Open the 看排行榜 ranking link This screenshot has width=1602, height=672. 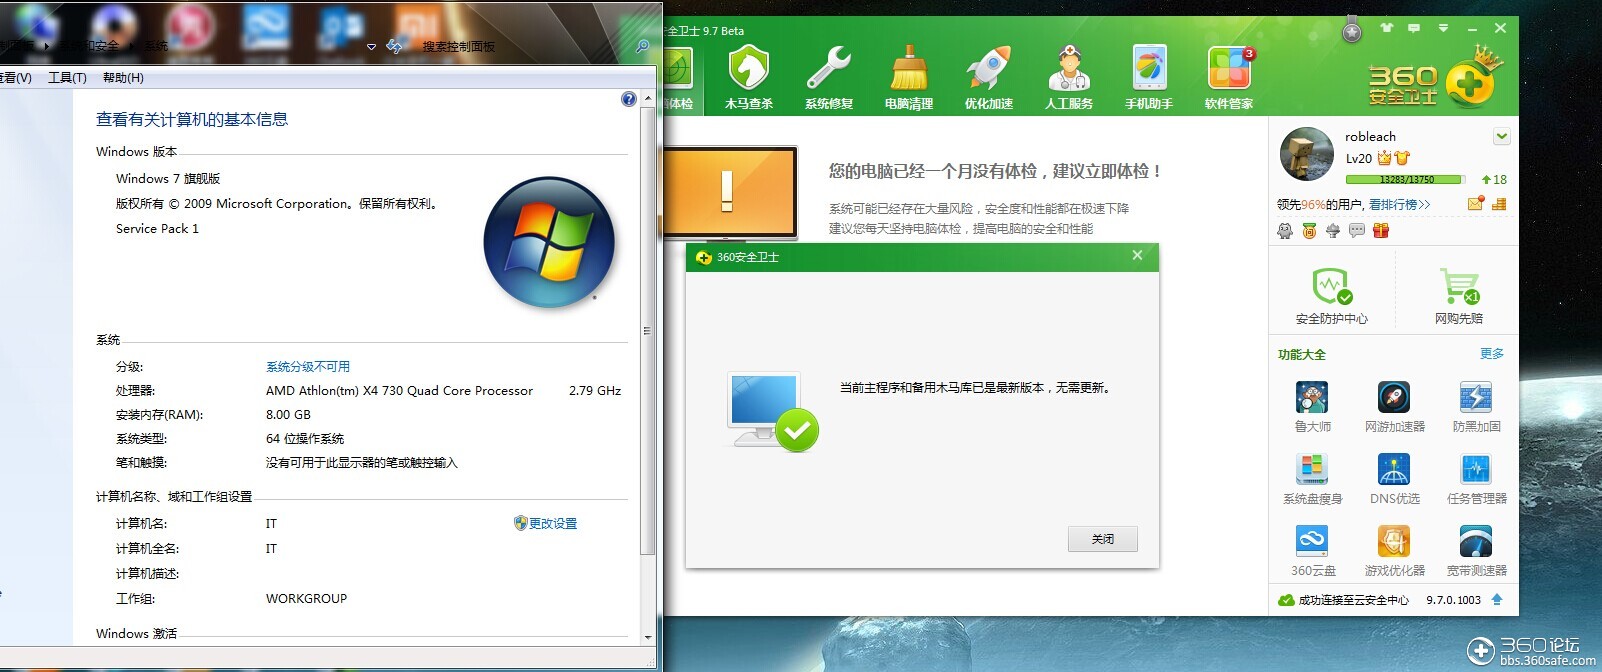click(1399, 204)
